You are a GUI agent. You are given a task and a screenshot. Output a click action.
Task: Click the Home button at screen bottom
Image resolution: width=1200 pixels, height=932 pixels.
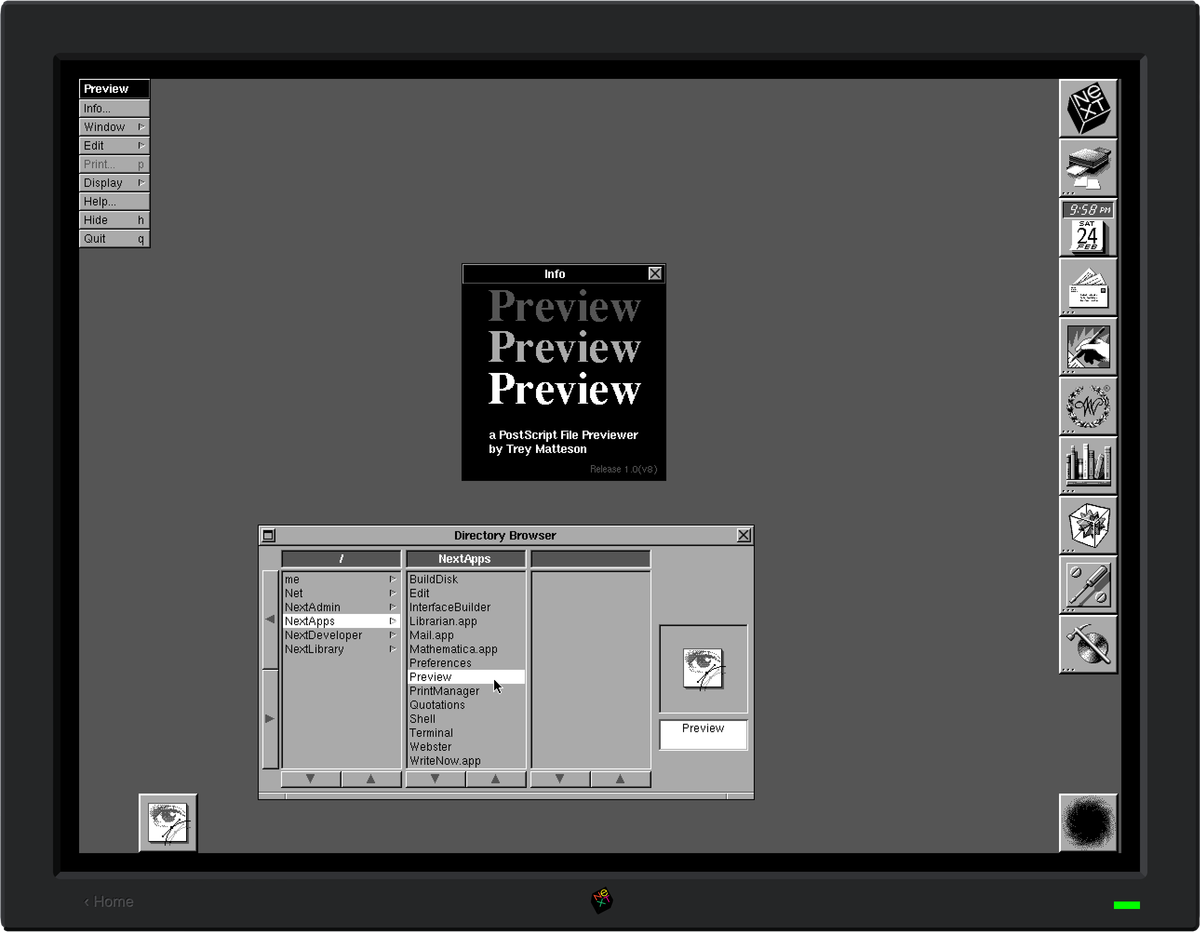click(106, 901)
